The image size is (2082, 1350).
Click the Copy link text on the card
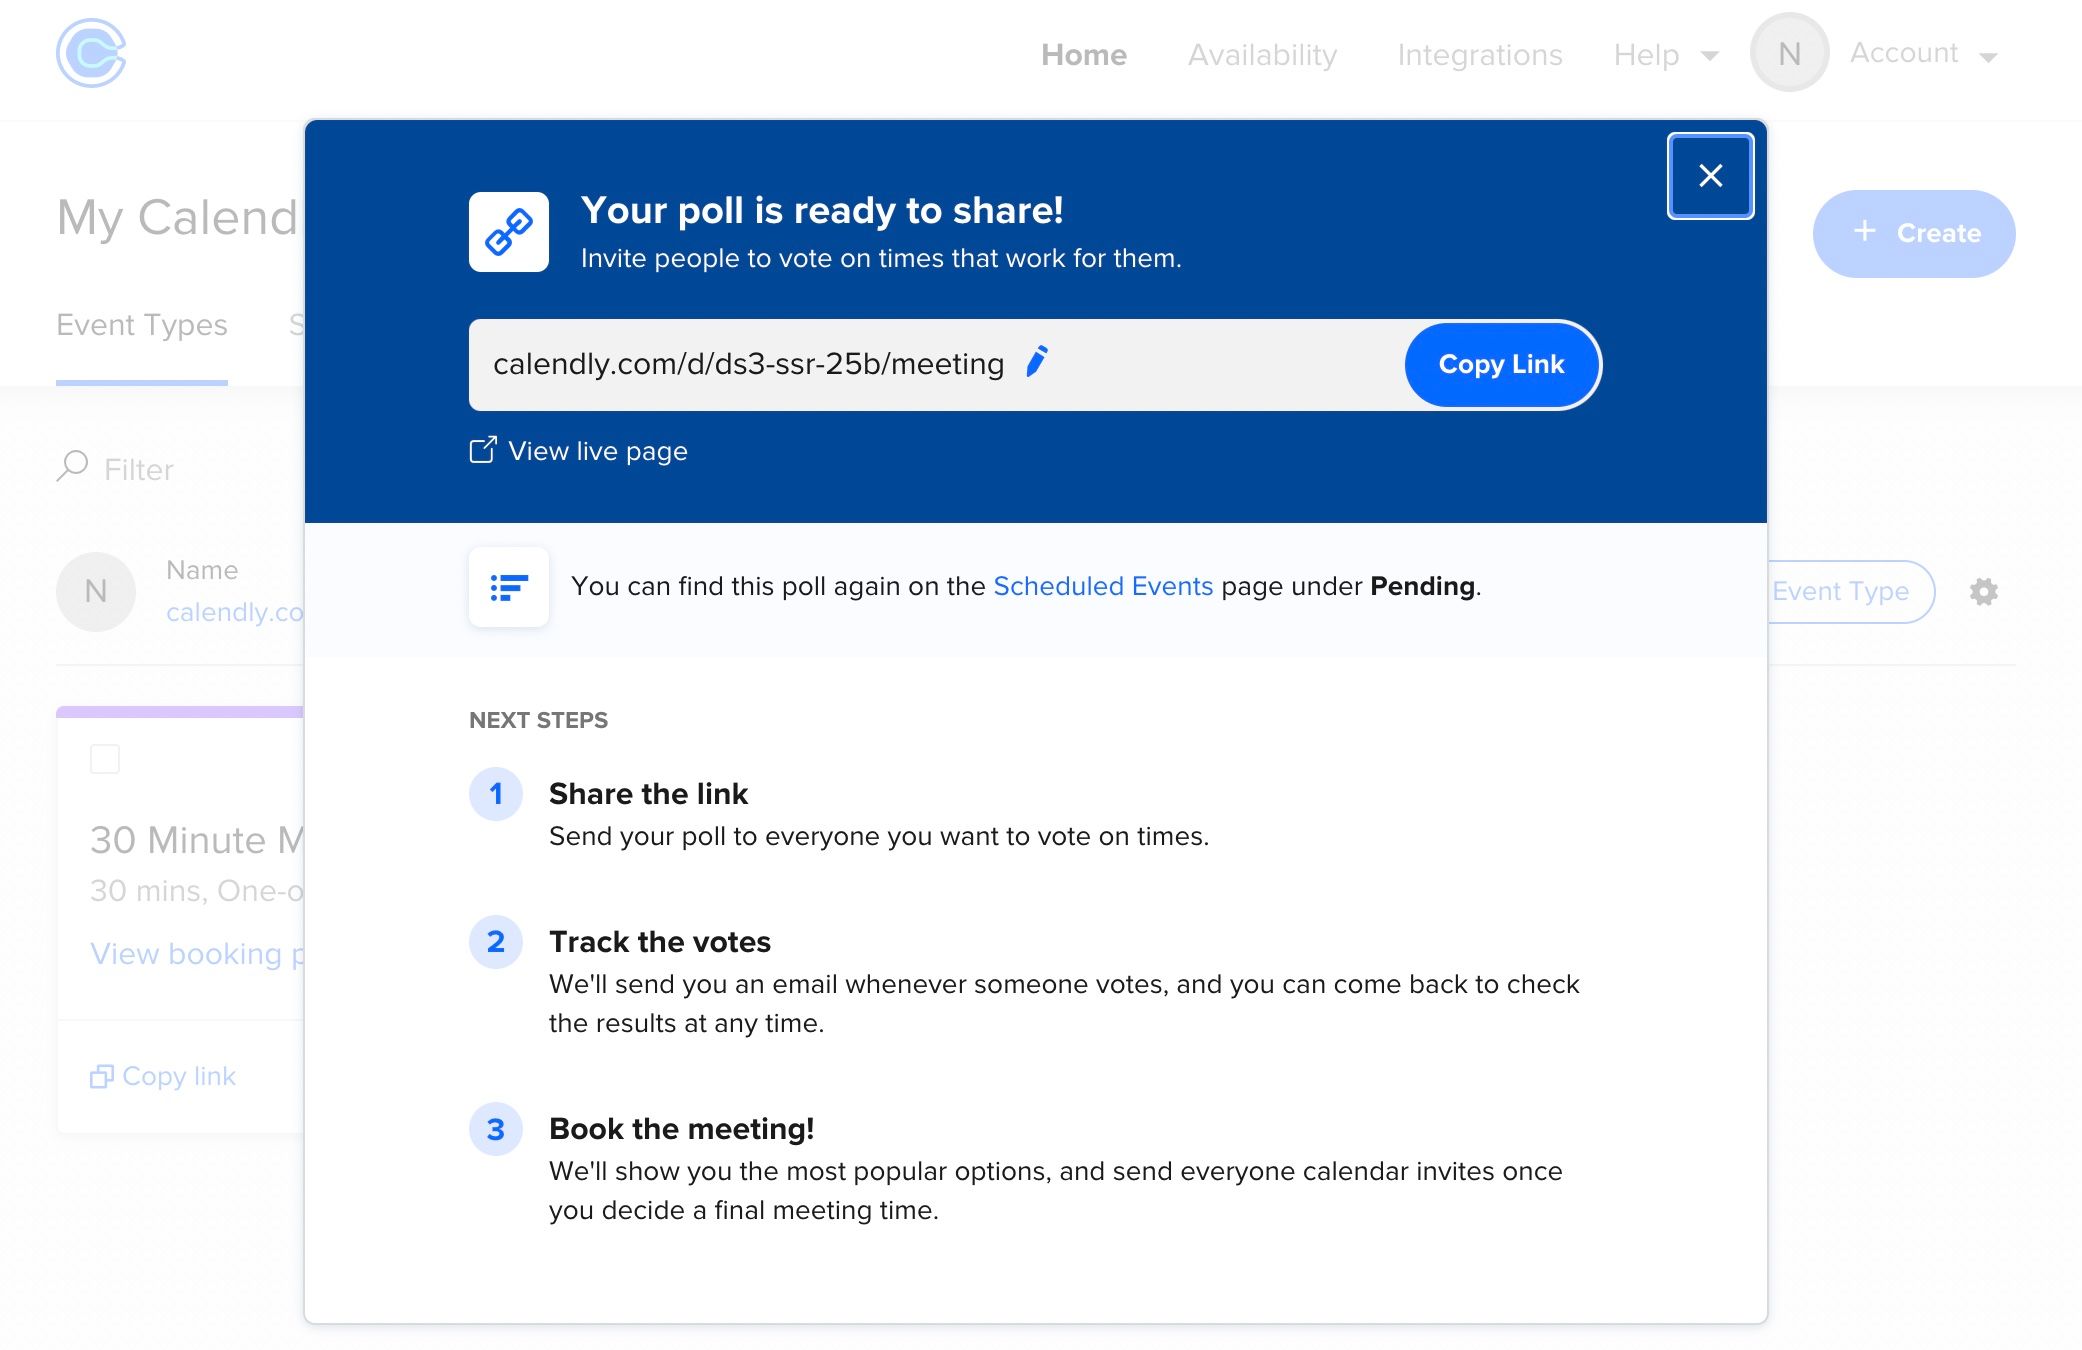tap(179, 1076)
